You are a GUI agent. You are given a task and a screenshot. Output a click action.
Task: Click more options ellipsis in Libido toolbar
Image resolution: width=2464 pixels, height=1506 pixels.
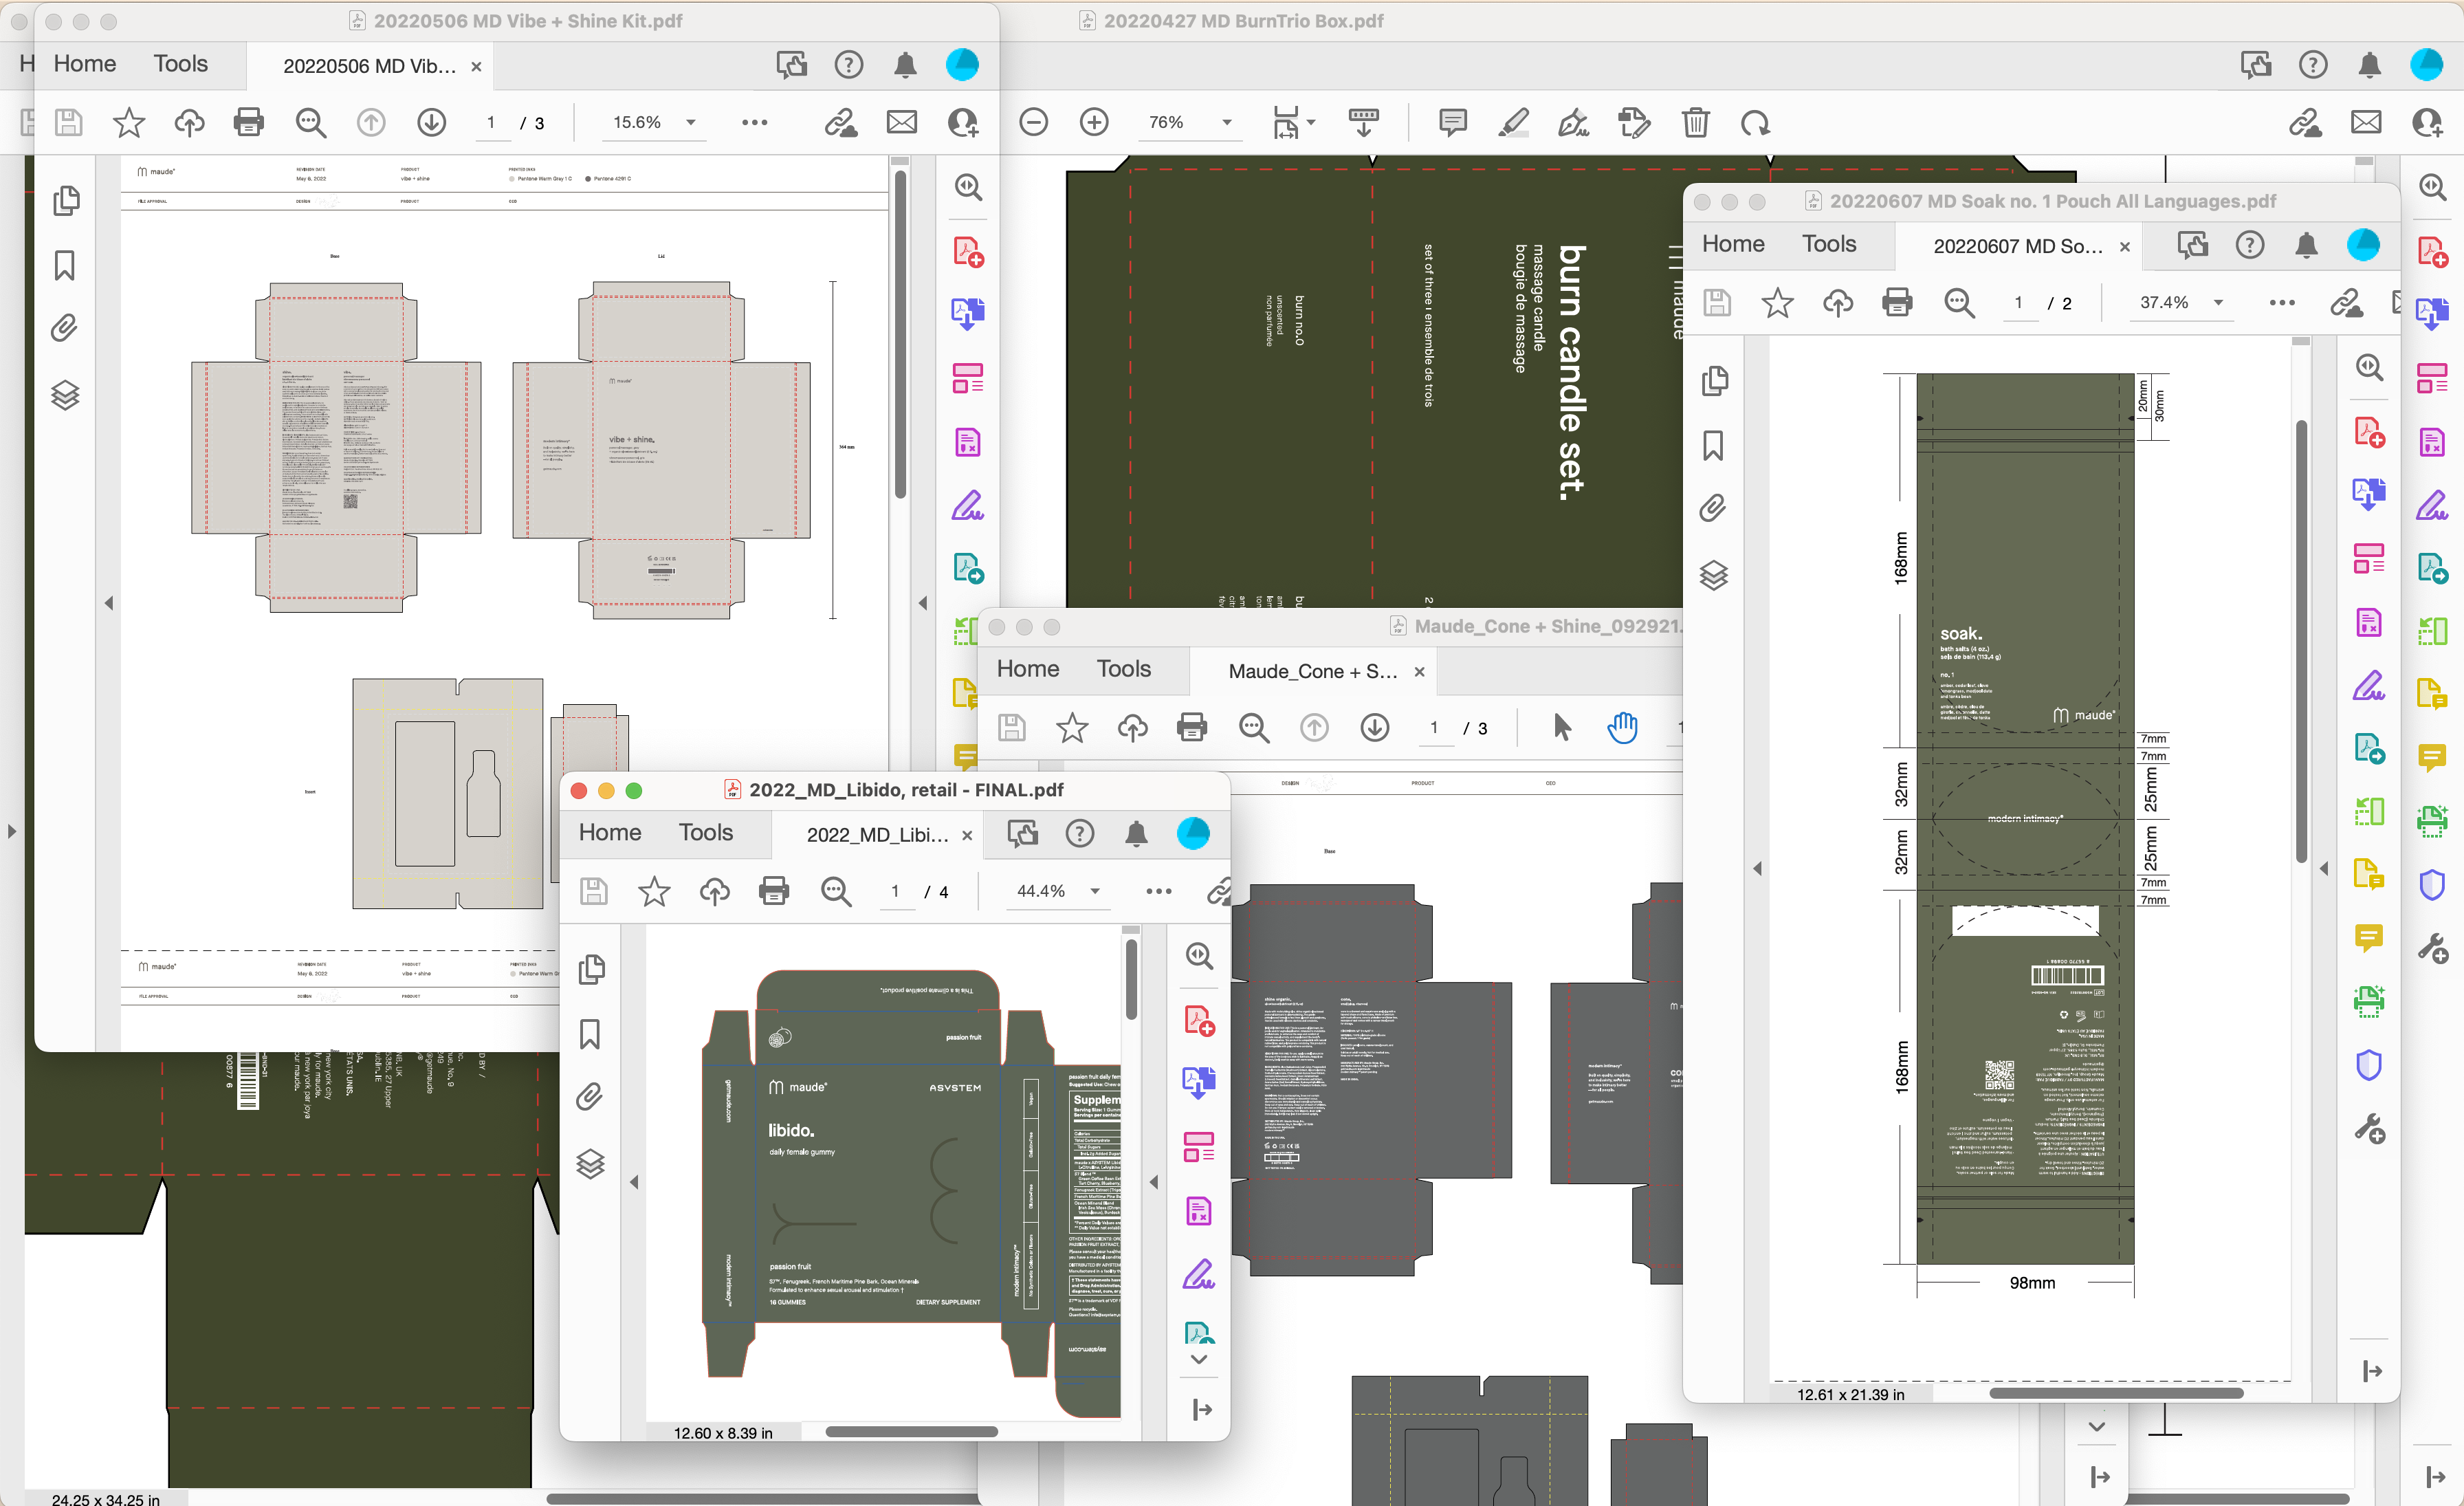pyautogui.click(x=1159, y=890)
